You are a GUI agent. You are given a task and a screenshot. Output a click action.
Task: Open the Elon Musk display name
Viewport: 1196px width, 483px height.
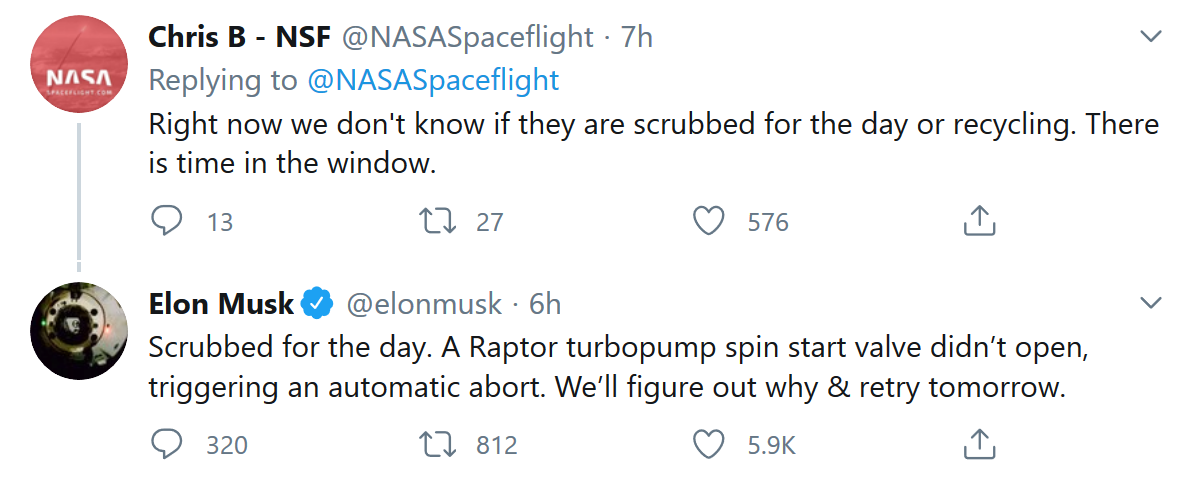click(x=221, y=302)
